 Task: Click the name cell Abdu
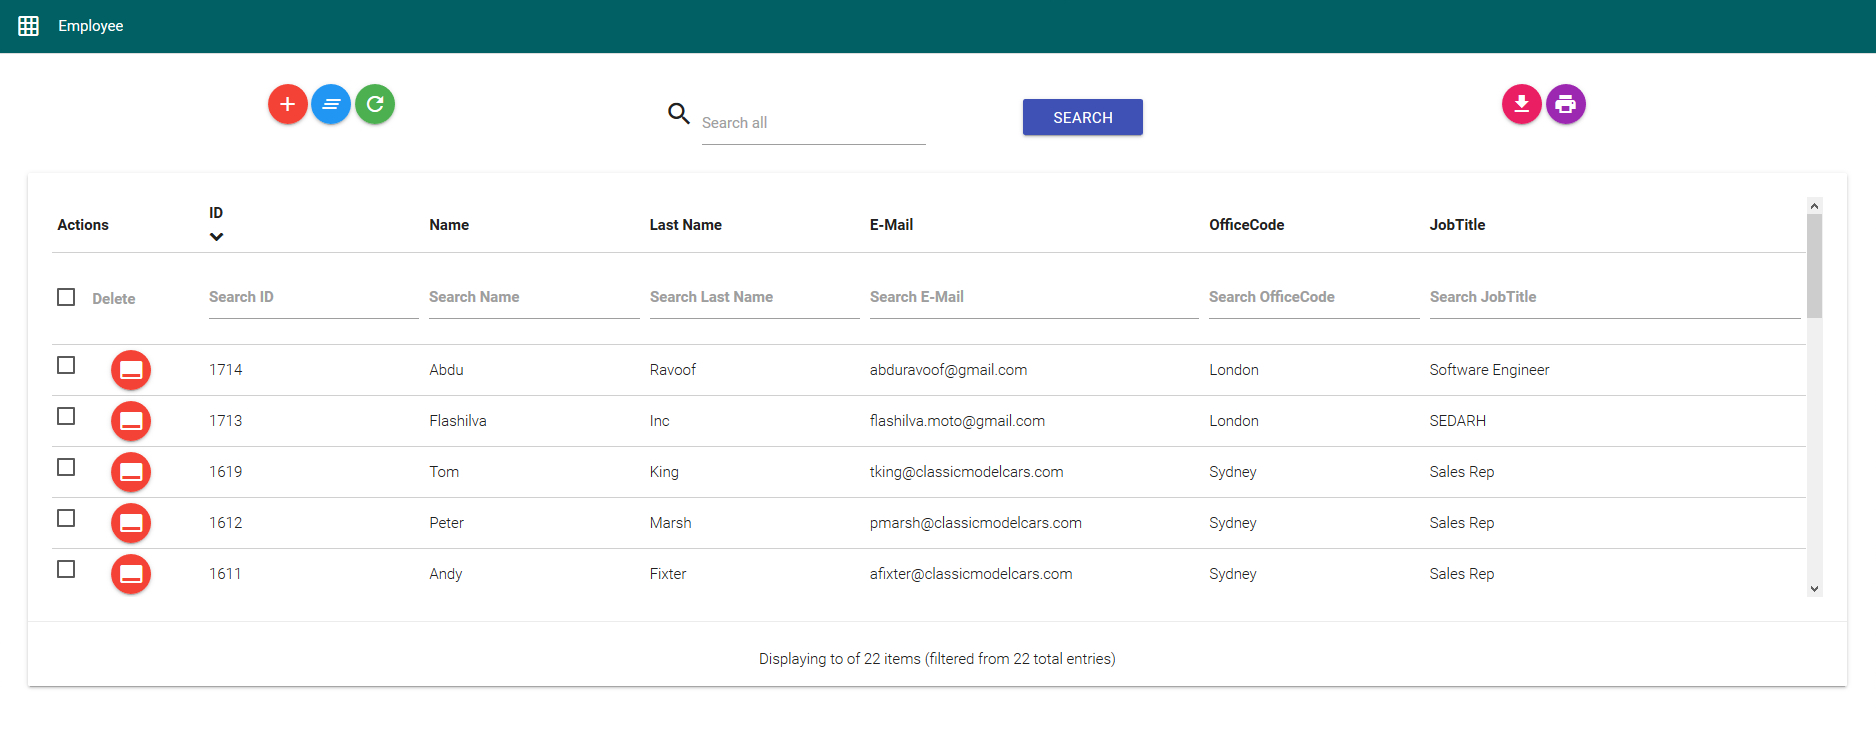446,370
